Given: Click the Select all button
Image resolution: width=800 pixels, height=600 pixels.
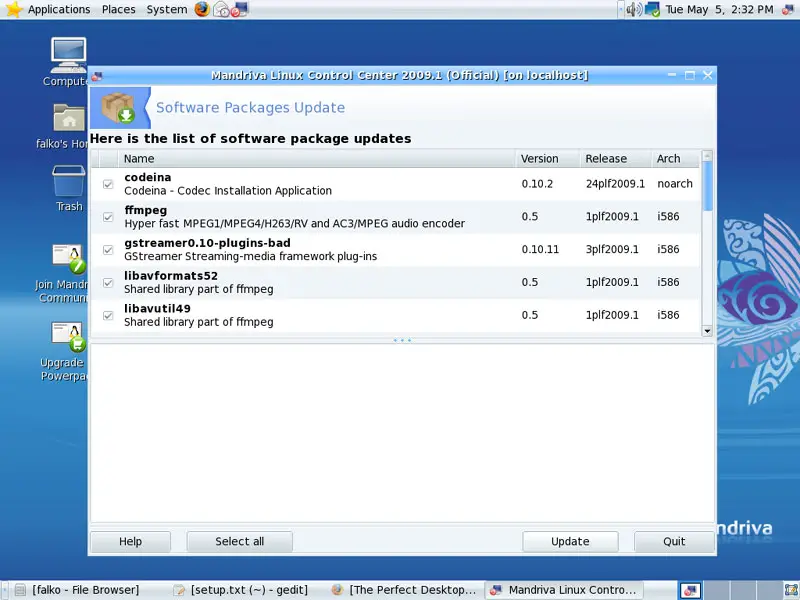Looking at the screenshot, I should click(240, 541).
